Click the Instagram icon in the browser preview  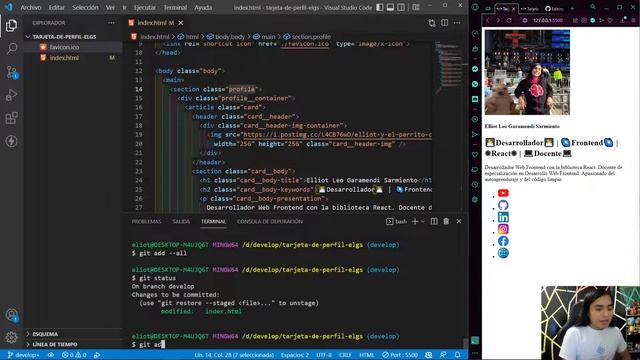503,229
